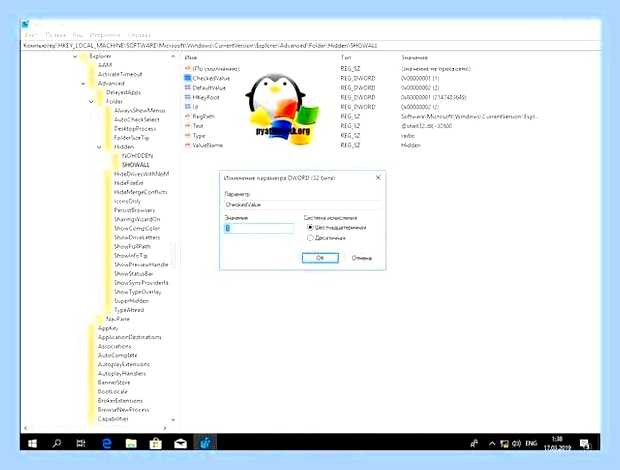Click the network icon in the system tray

[x=504, y=444]
